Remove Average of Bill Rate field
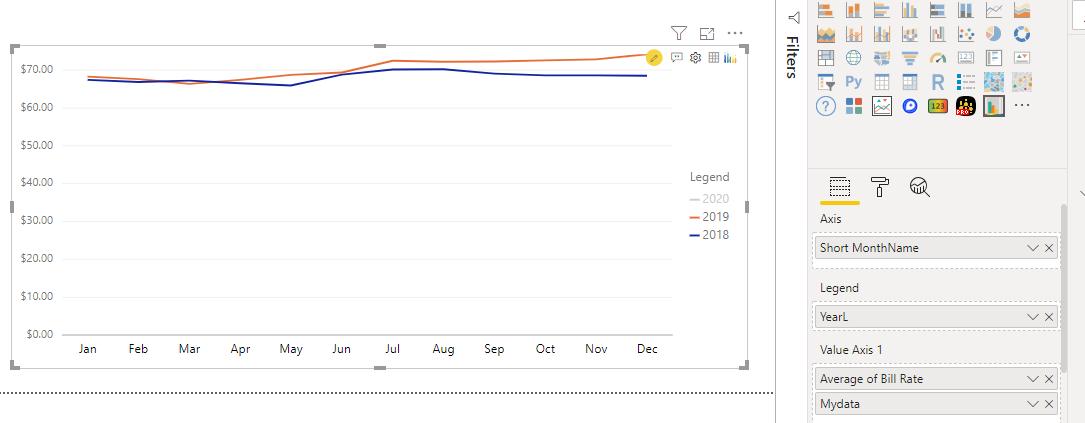 pos(1049,379)
